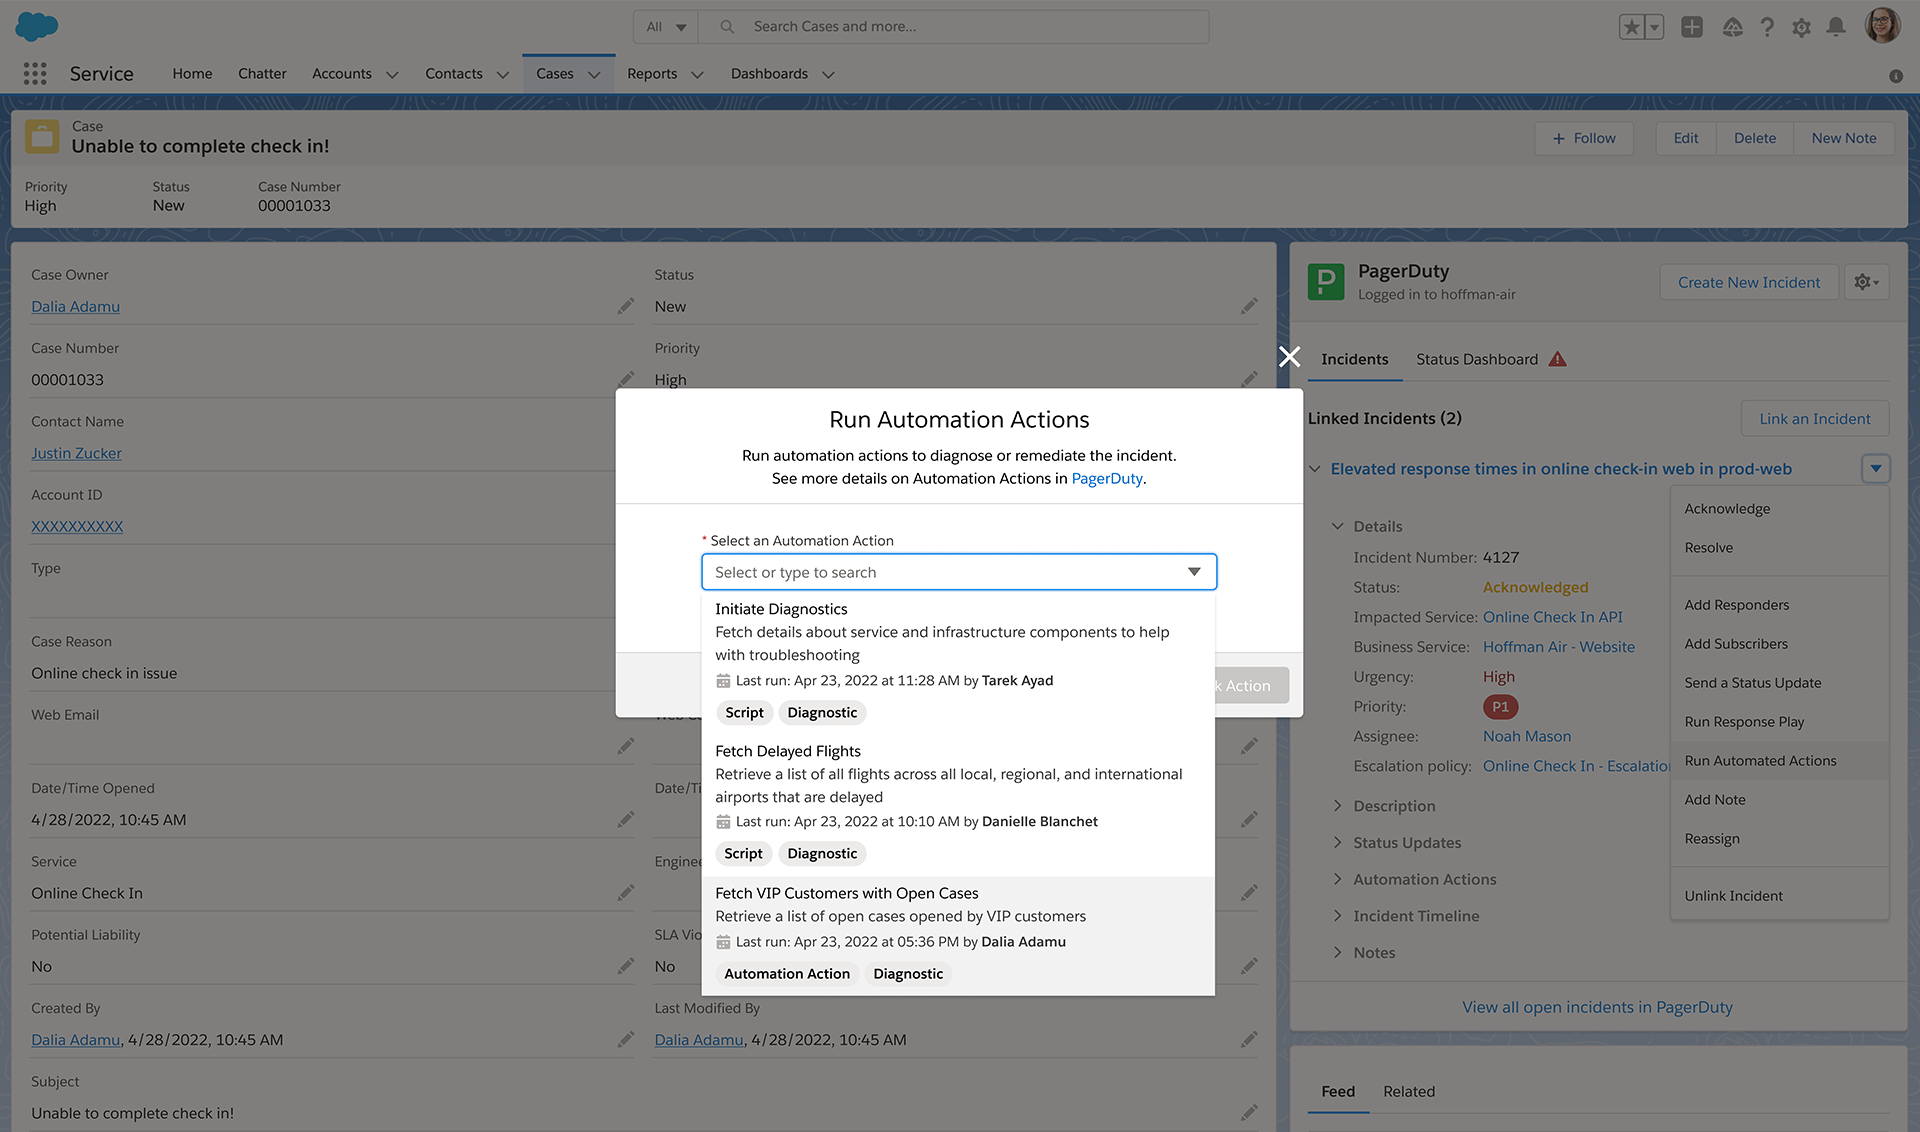This screenshot has height=1132, width=1920.
Task: Click the Salesforce cloud logo
Action: pyautogui.click(x=37, y=26)
